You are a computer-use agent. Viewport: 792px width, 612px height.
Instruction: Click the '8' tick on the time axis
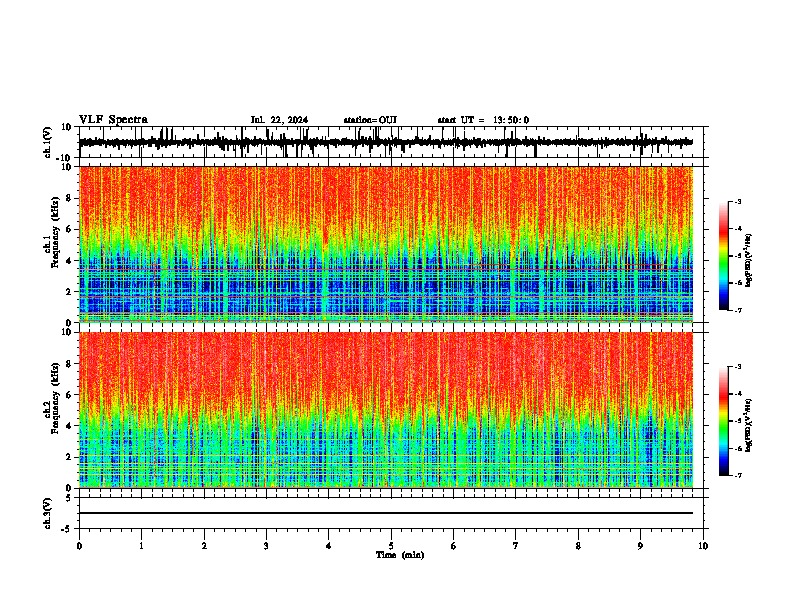click(578, 546)
